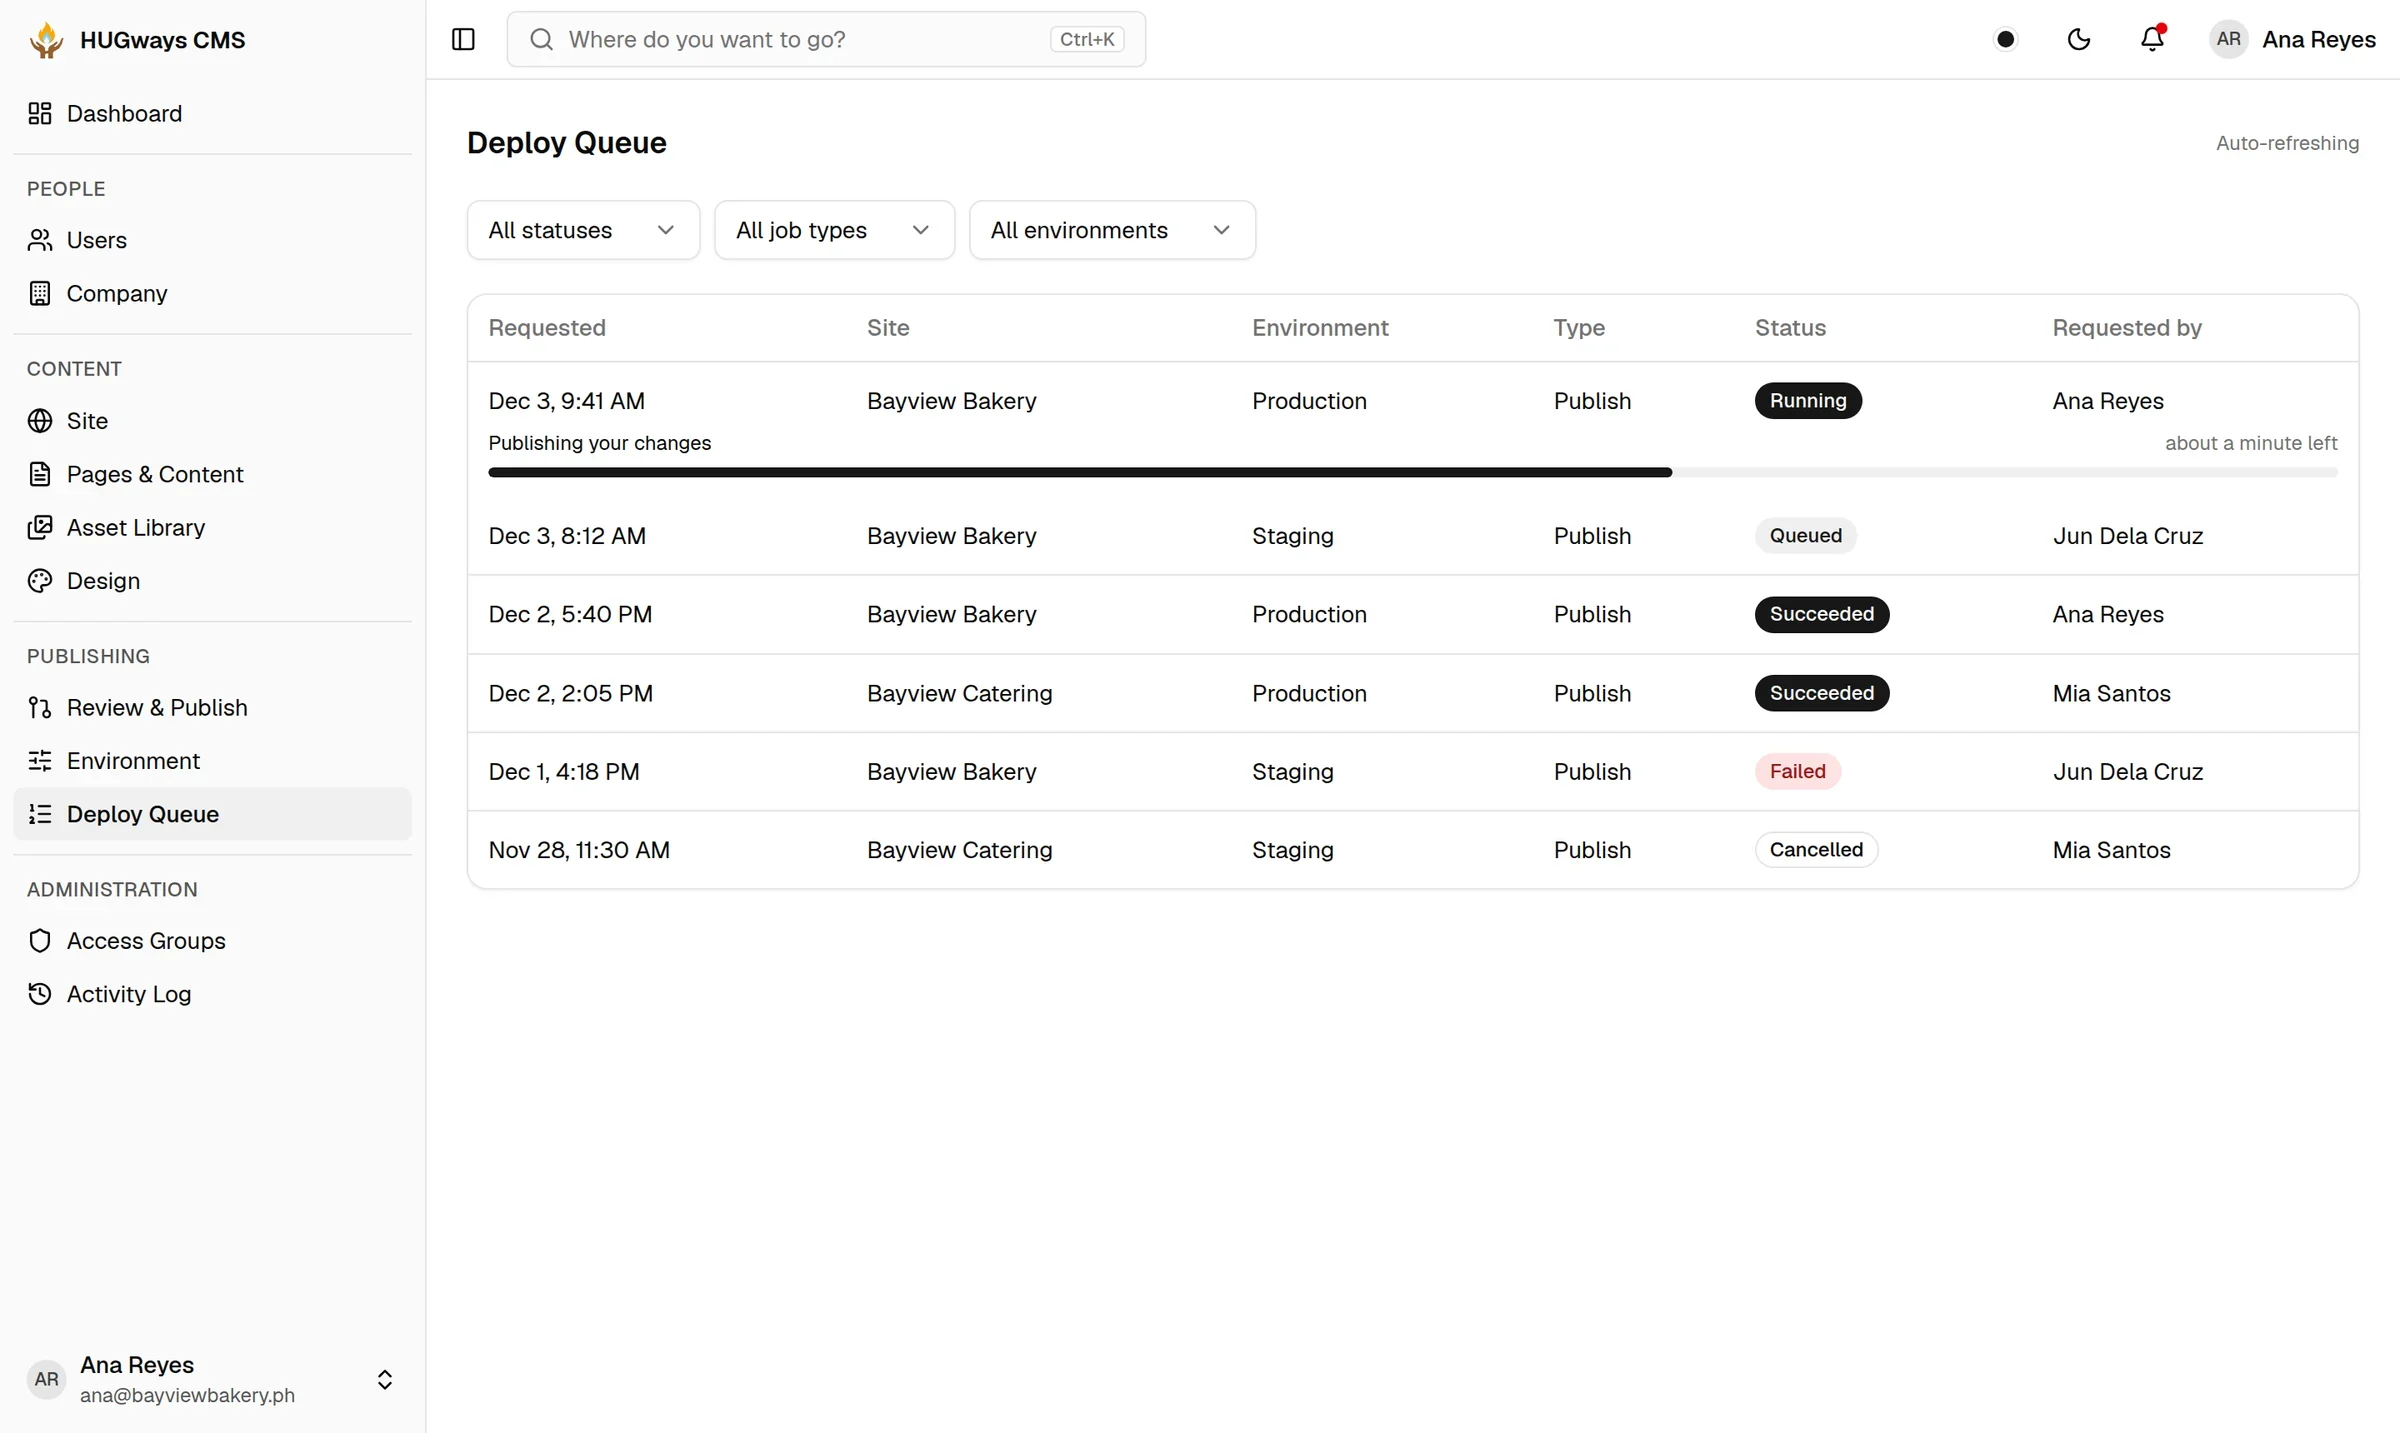Screen dimensions: 2400x1433
Task: Click the search magnifier icon
Action: click(x=541, y=39)
